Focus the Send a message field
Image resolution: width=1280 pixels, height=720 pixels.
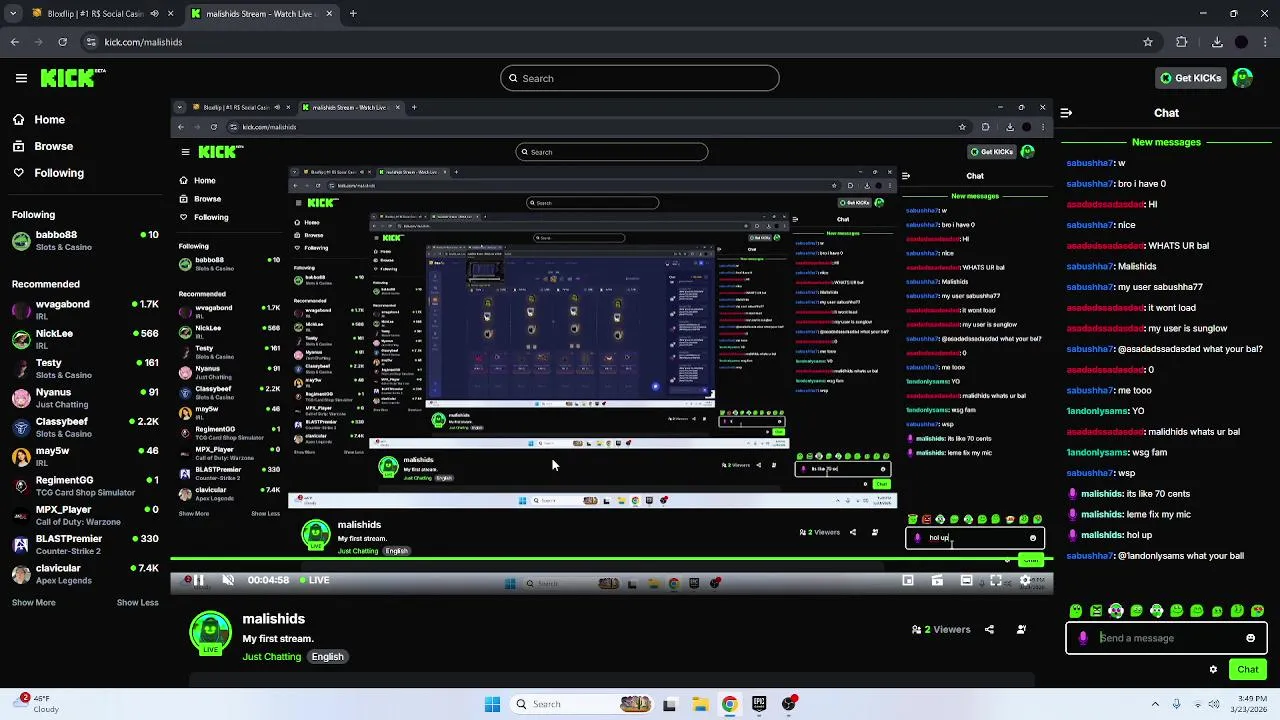1167,638
